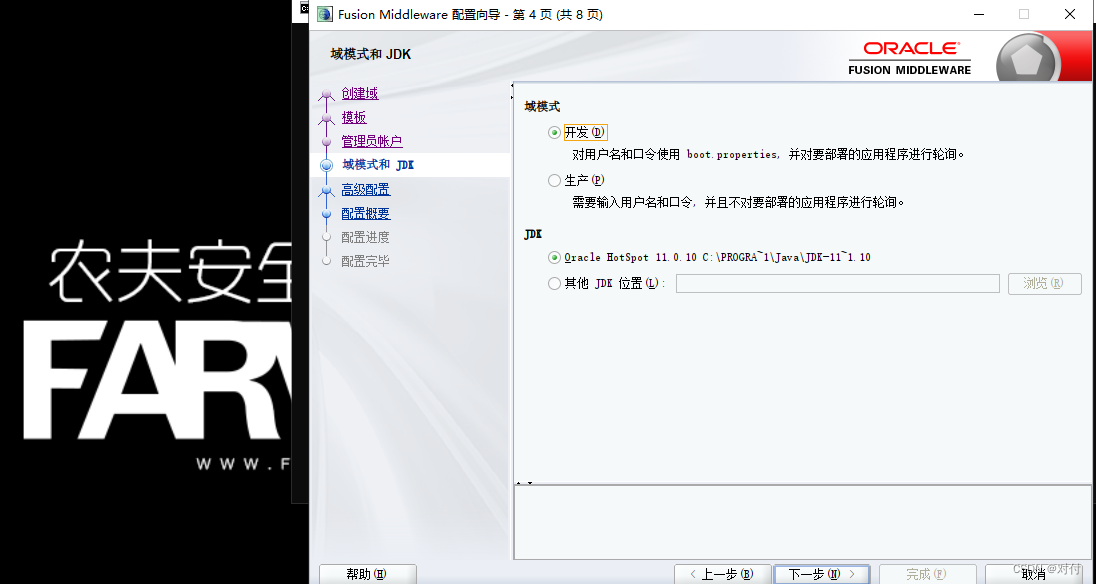
Task: Click the message pane at the bottom
Action: (x=802, y=523)
